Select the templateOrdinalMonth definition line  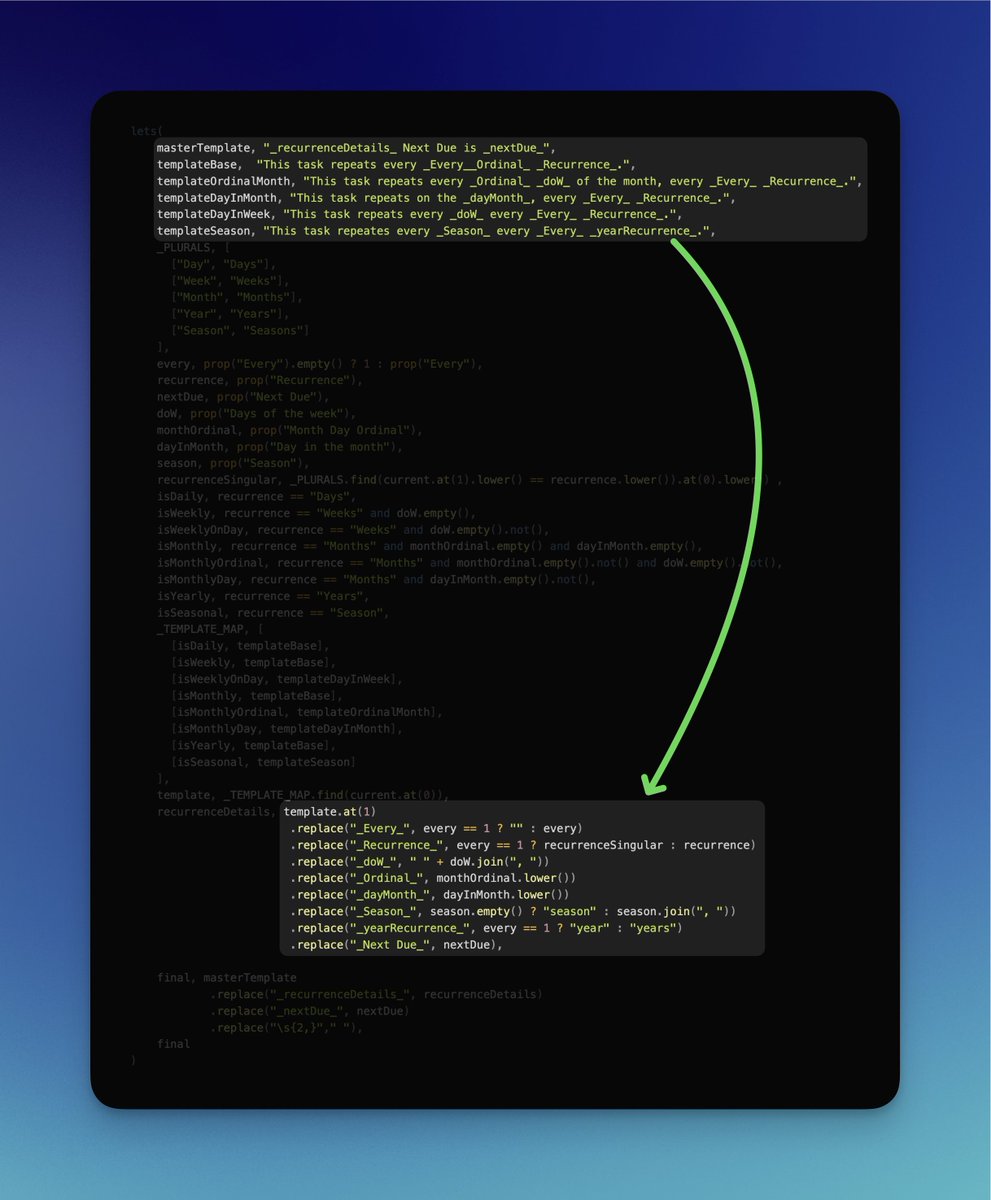[x=509, y=181]
